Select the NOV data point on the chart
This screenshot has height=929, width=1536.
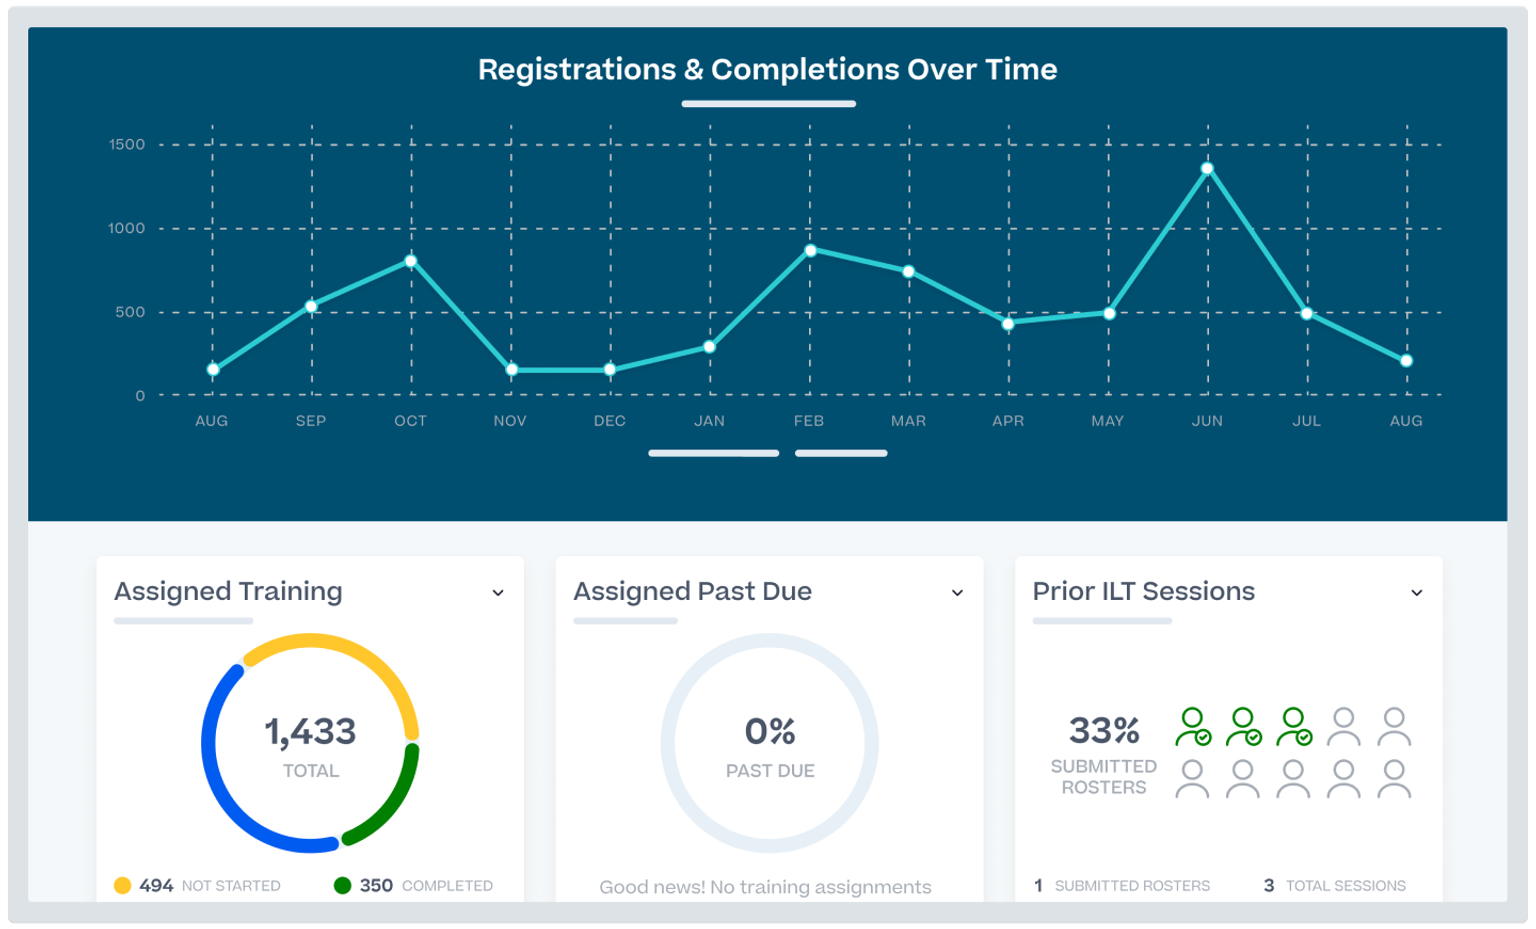[512, 370]
